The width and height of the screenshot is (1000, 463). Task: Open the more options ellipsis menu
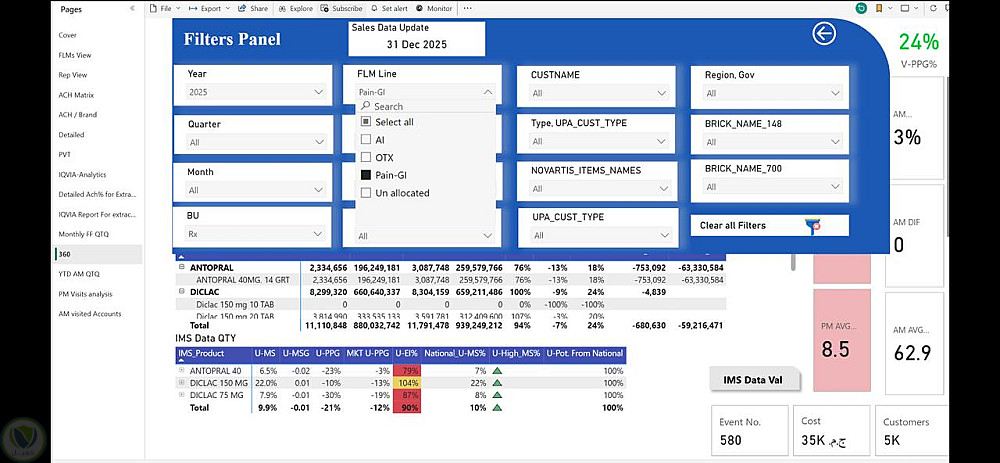point(467,8)
